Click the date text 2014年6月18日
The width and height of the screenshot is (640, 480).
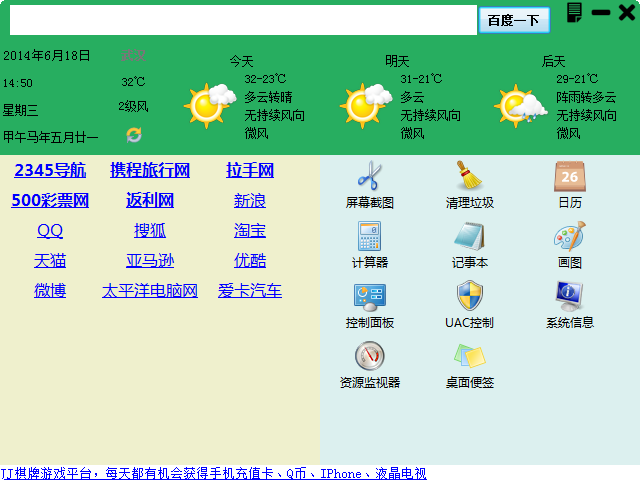pos(47,56)
